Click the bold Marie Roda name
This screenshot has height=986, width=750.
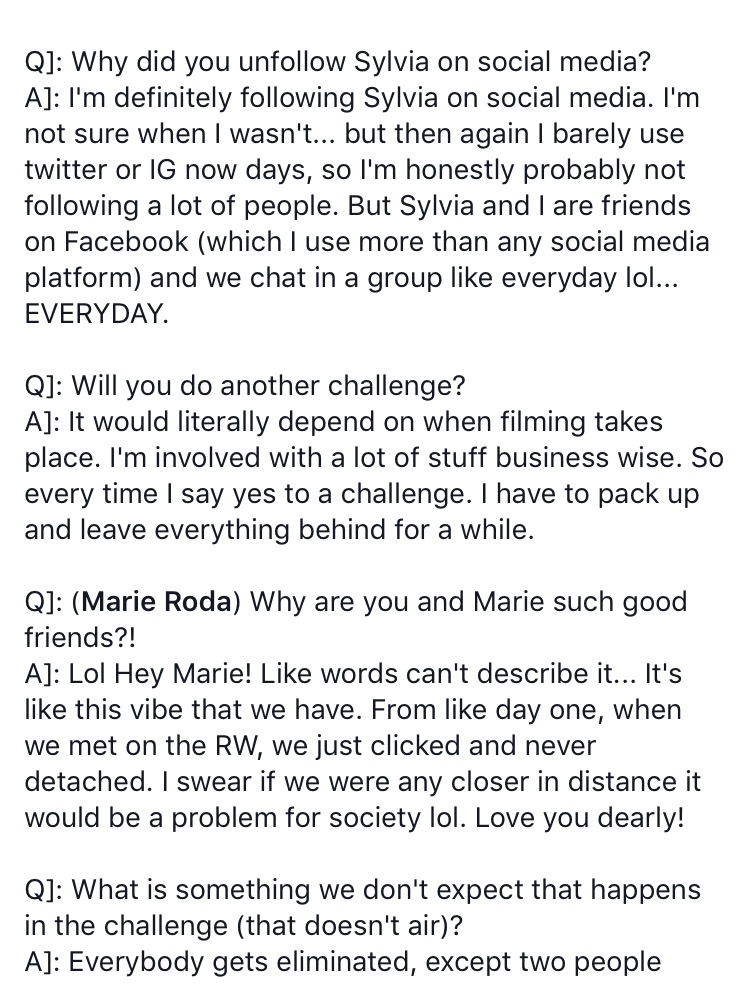pyautogui.click(x=157, y=602)
